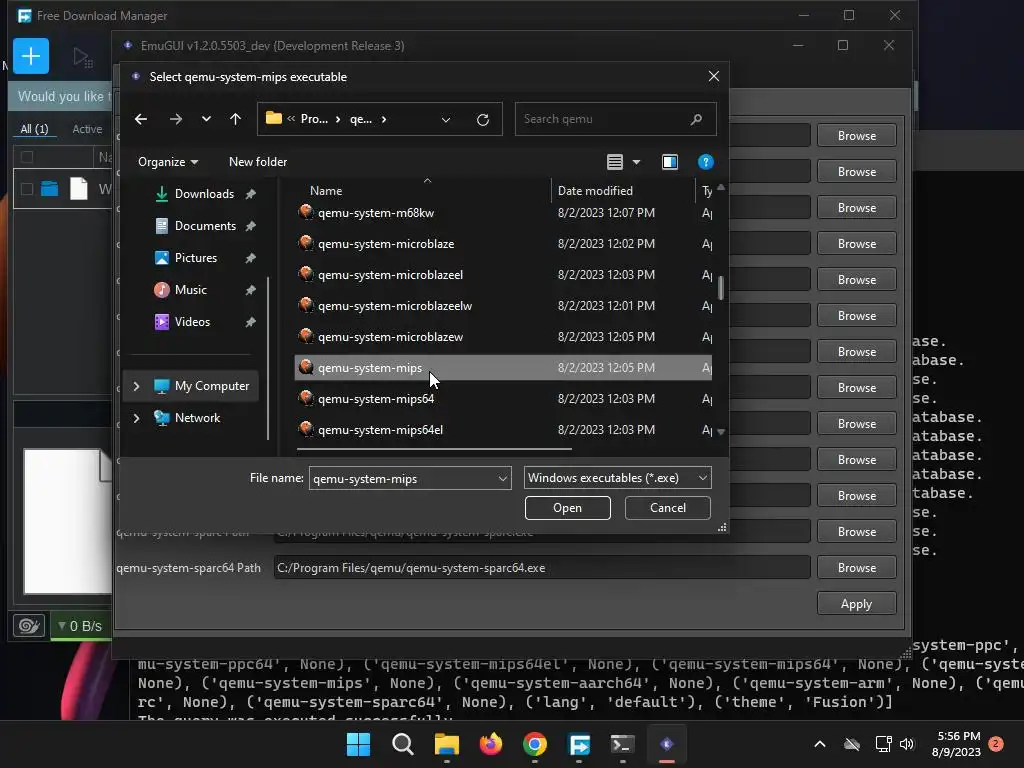This screenshot has width=1024, height=768.
Task: Open Documents in navigation pane
Action: (205, 226)
